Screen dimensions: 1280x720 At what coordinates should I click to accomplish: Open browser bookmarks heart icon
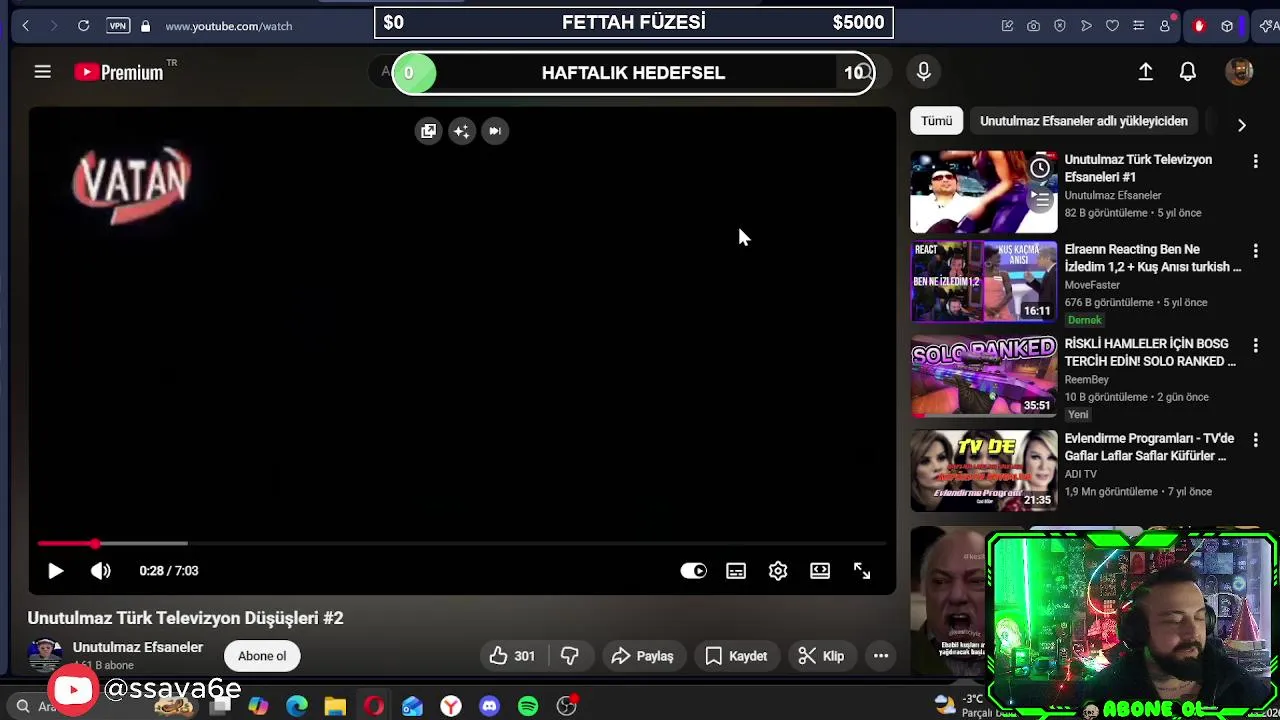tap(1112, 26)
